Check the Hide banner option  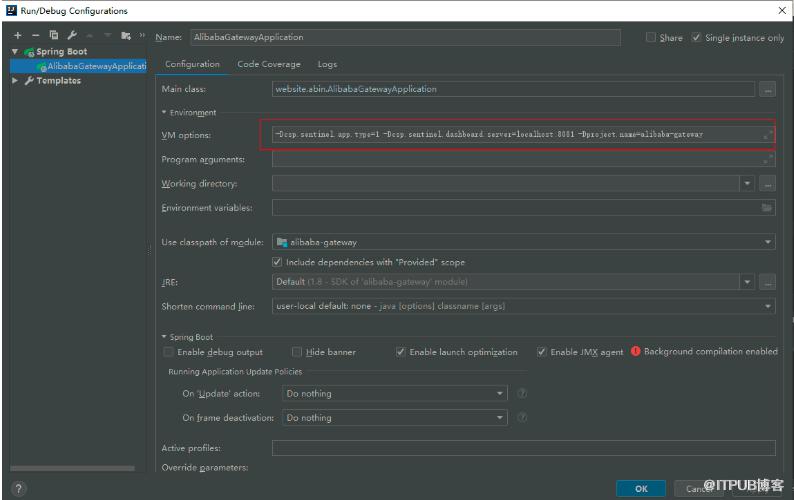(297, 352)
